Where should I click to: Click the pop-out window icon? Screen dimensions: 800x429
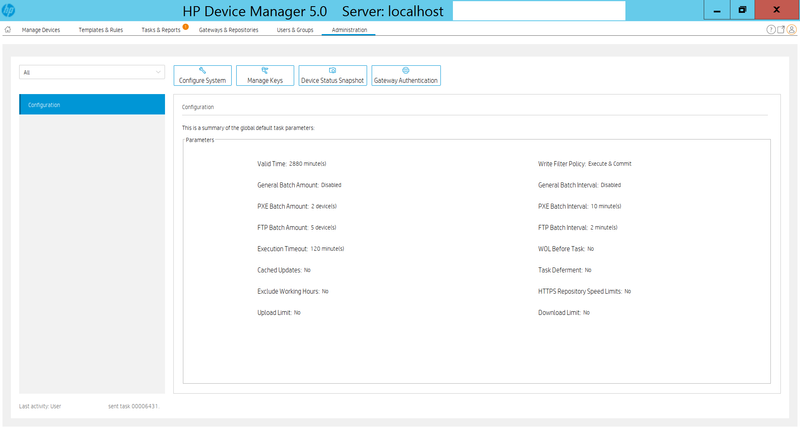coord(781,30)
